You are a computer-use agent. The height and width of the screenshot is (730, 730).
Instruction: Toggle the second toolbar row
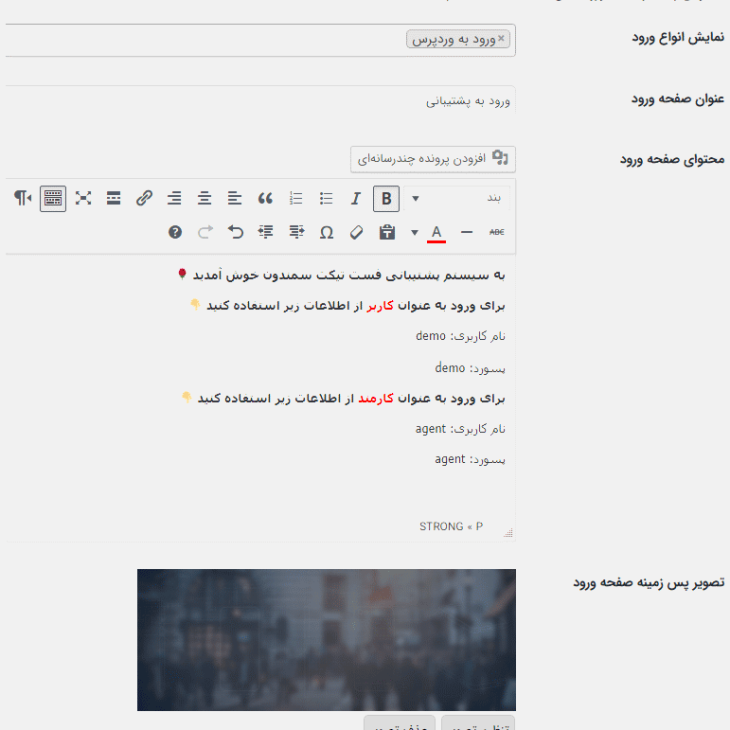coord(53,198)
